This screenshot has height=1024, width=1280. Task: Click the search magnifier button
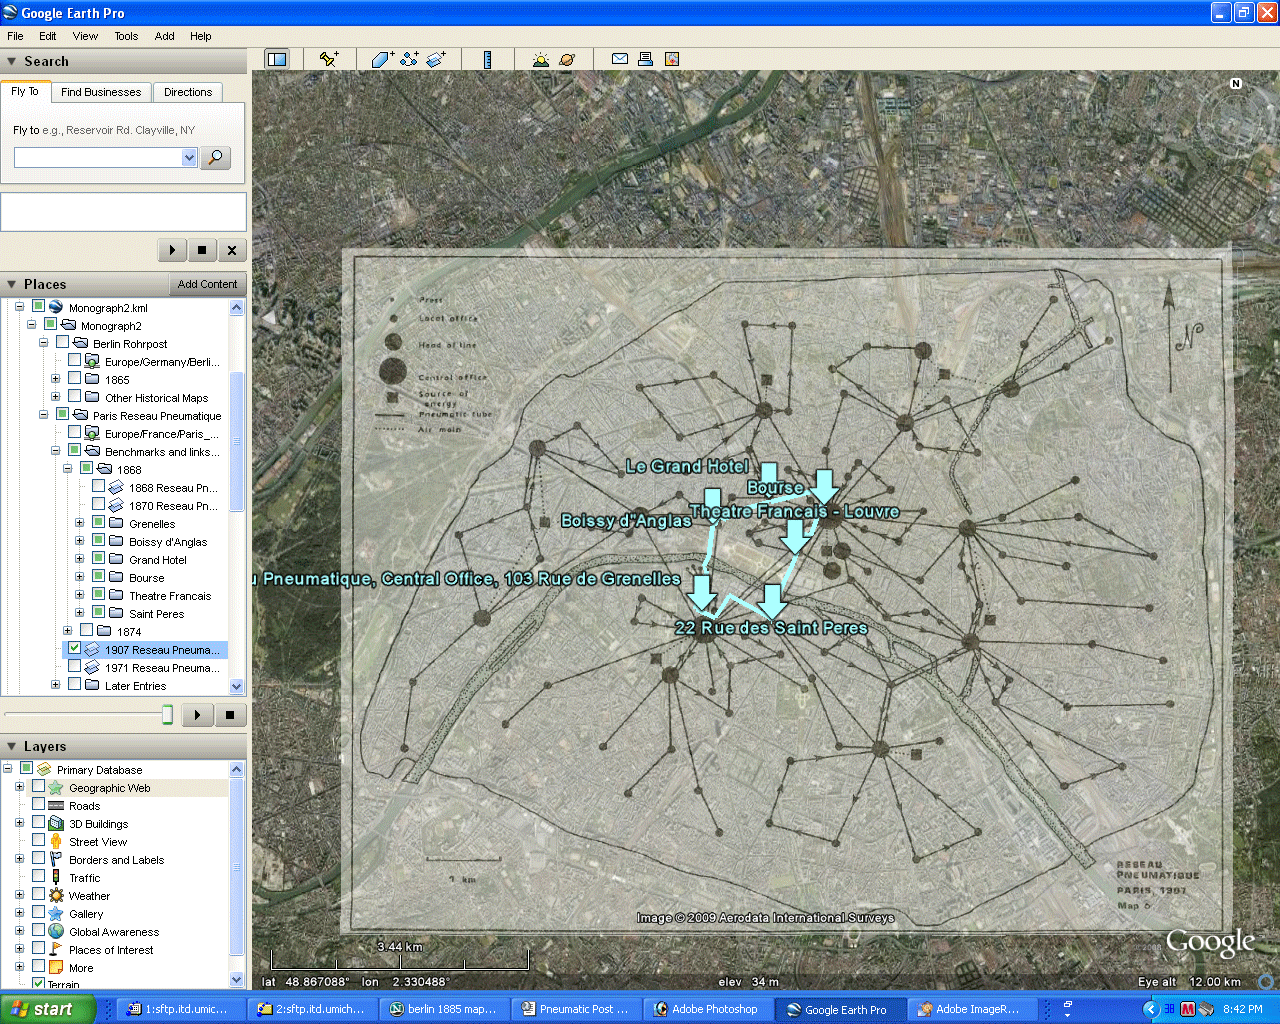(215, 157)
